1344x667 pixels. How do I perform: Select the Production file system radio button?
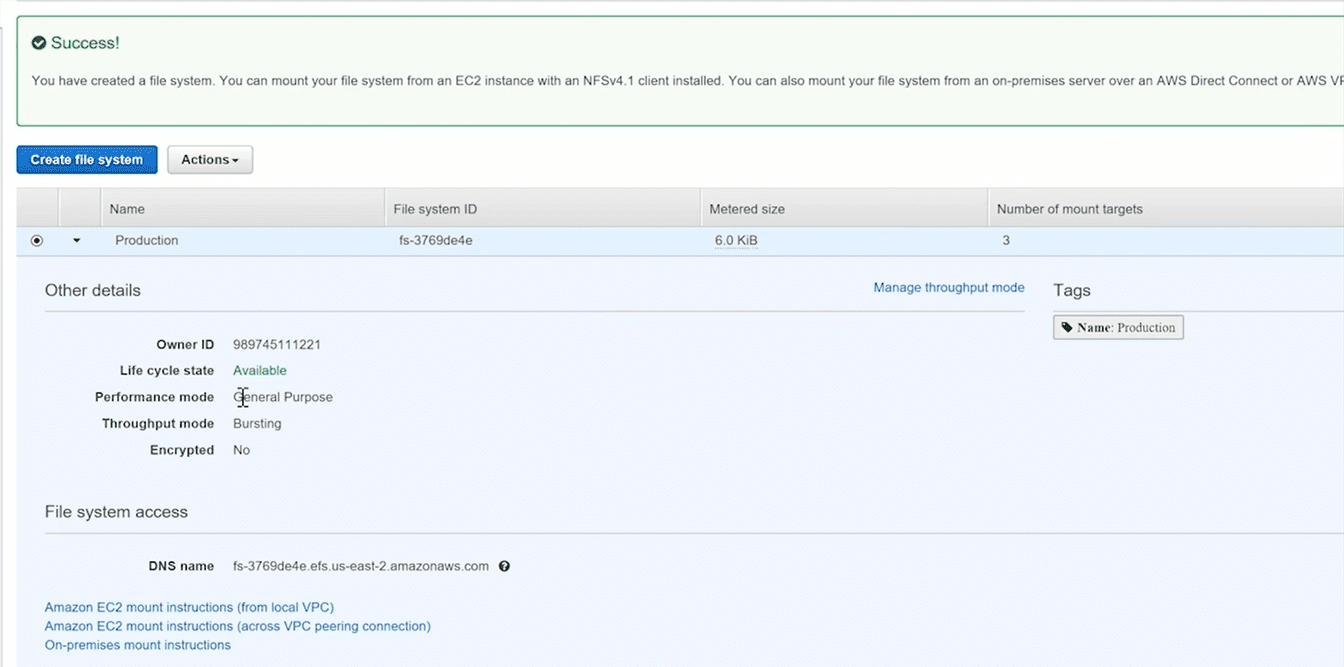tap(37, 241)
